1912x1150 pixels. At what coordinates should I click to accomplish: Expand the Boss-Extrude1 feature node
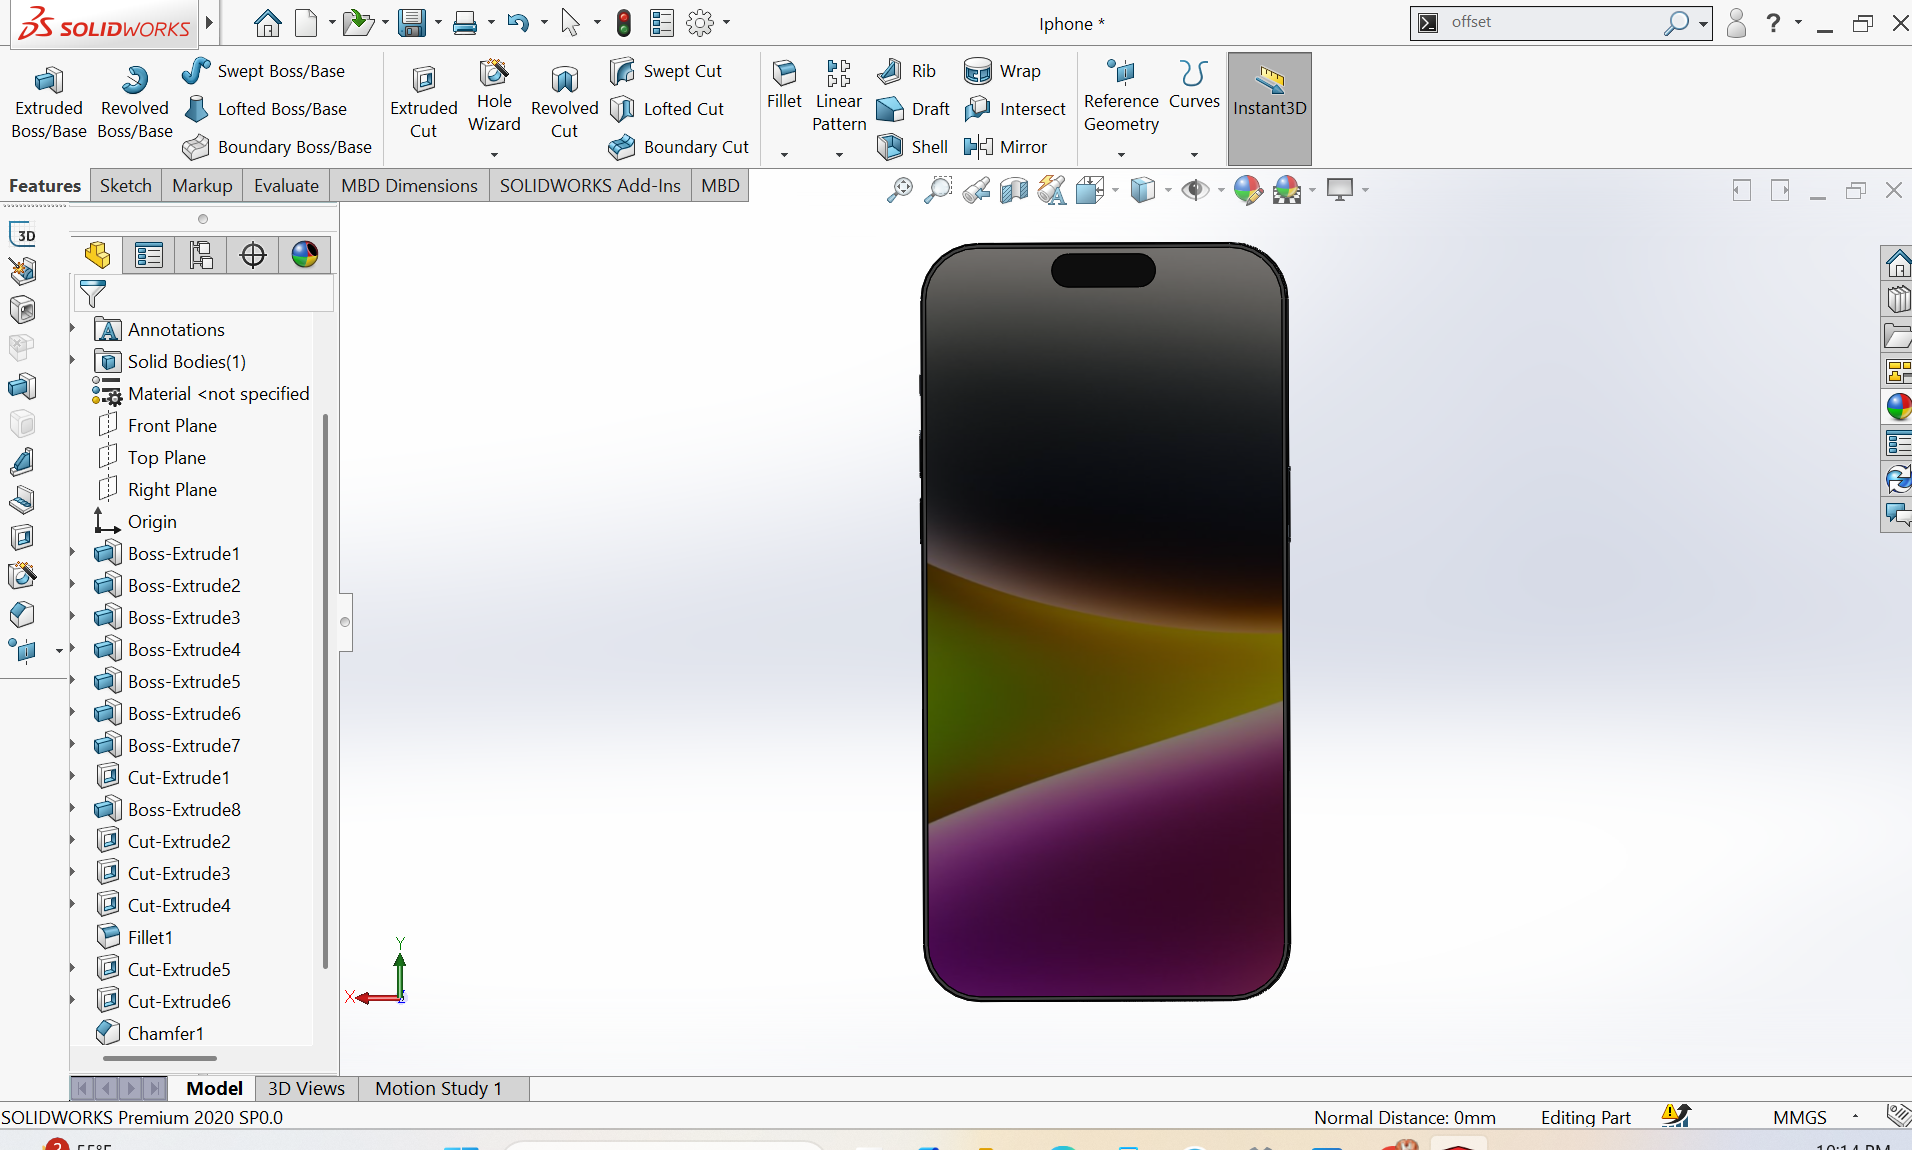[x=73, y=553]
